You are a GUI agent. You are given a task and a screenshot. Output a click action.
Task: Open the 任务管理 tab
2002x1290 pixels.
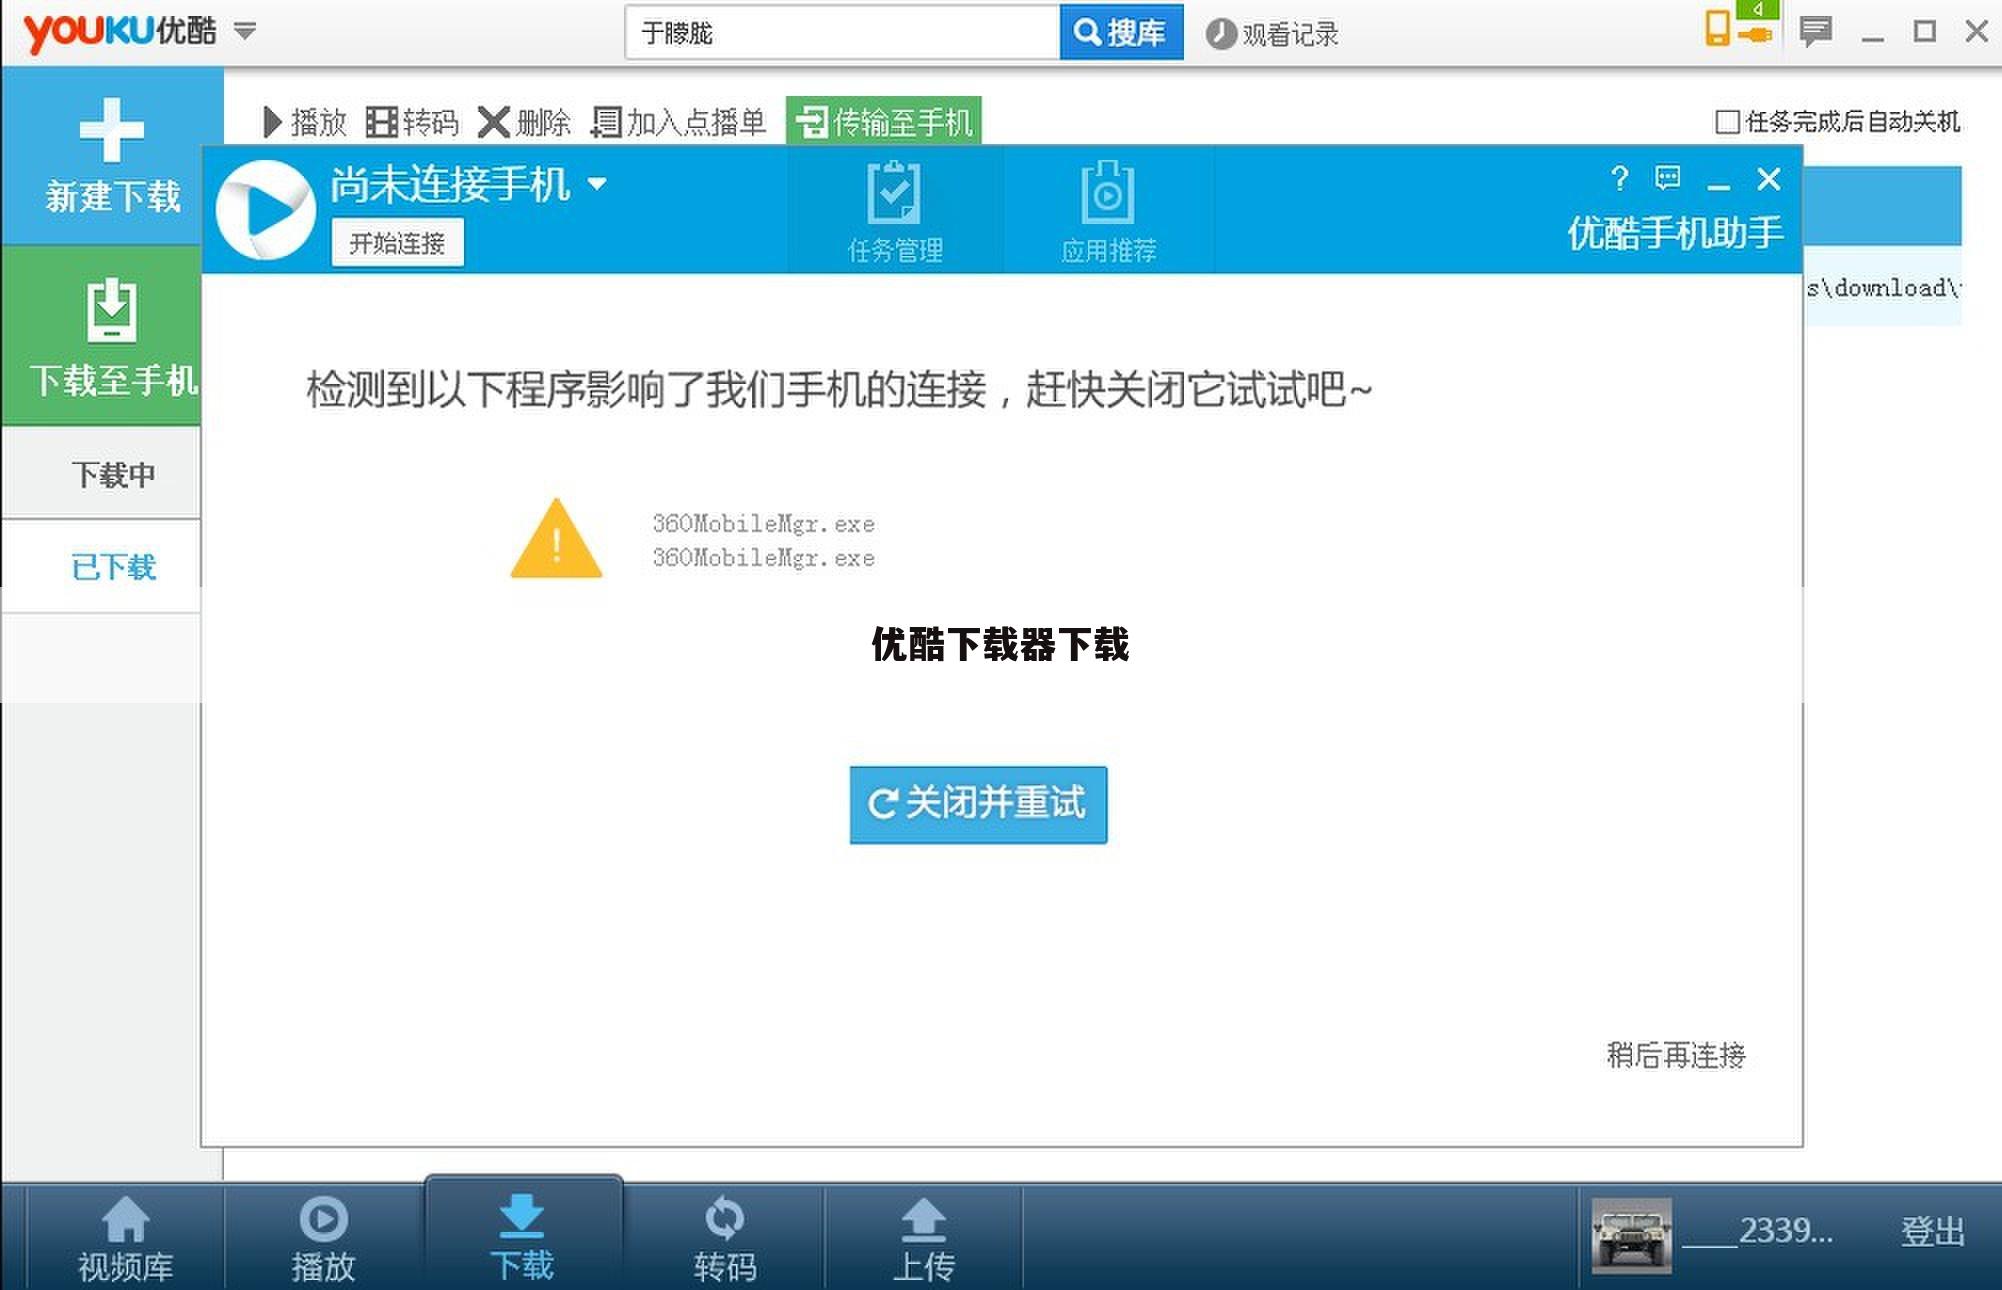click(x=895, y=211)
